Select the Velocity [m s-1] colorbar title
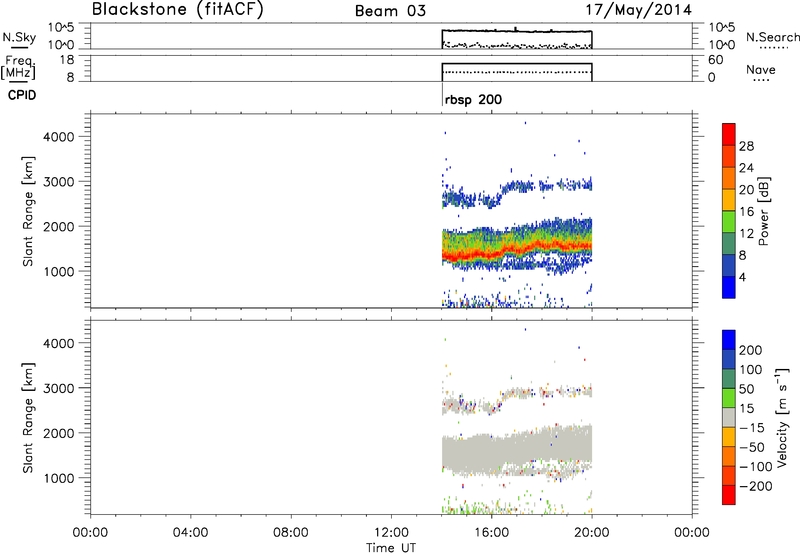800x554 pixels. [782, 418]
